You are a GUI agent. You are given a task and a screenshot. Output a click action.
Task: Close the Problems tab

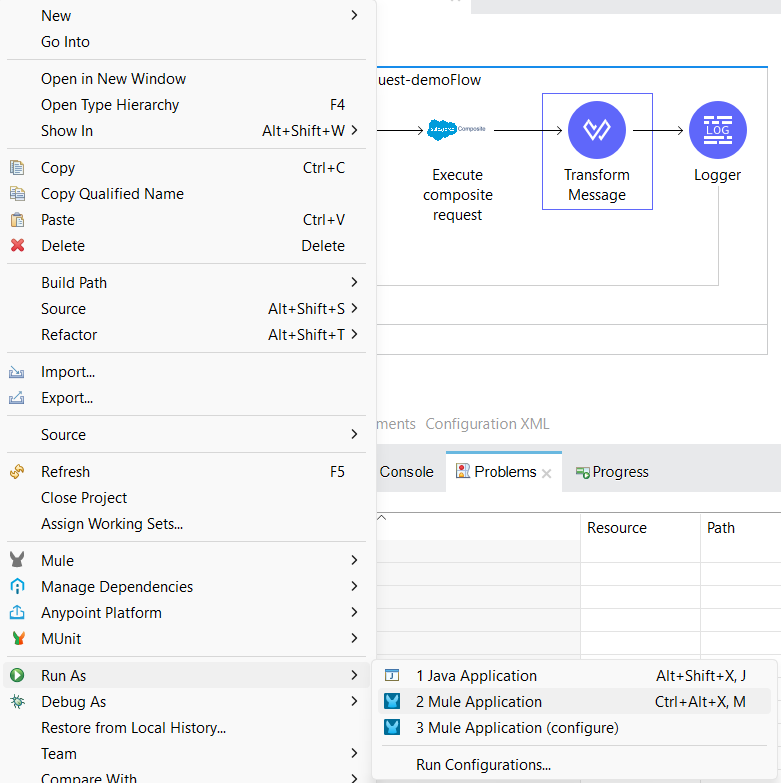coord(547,474)
